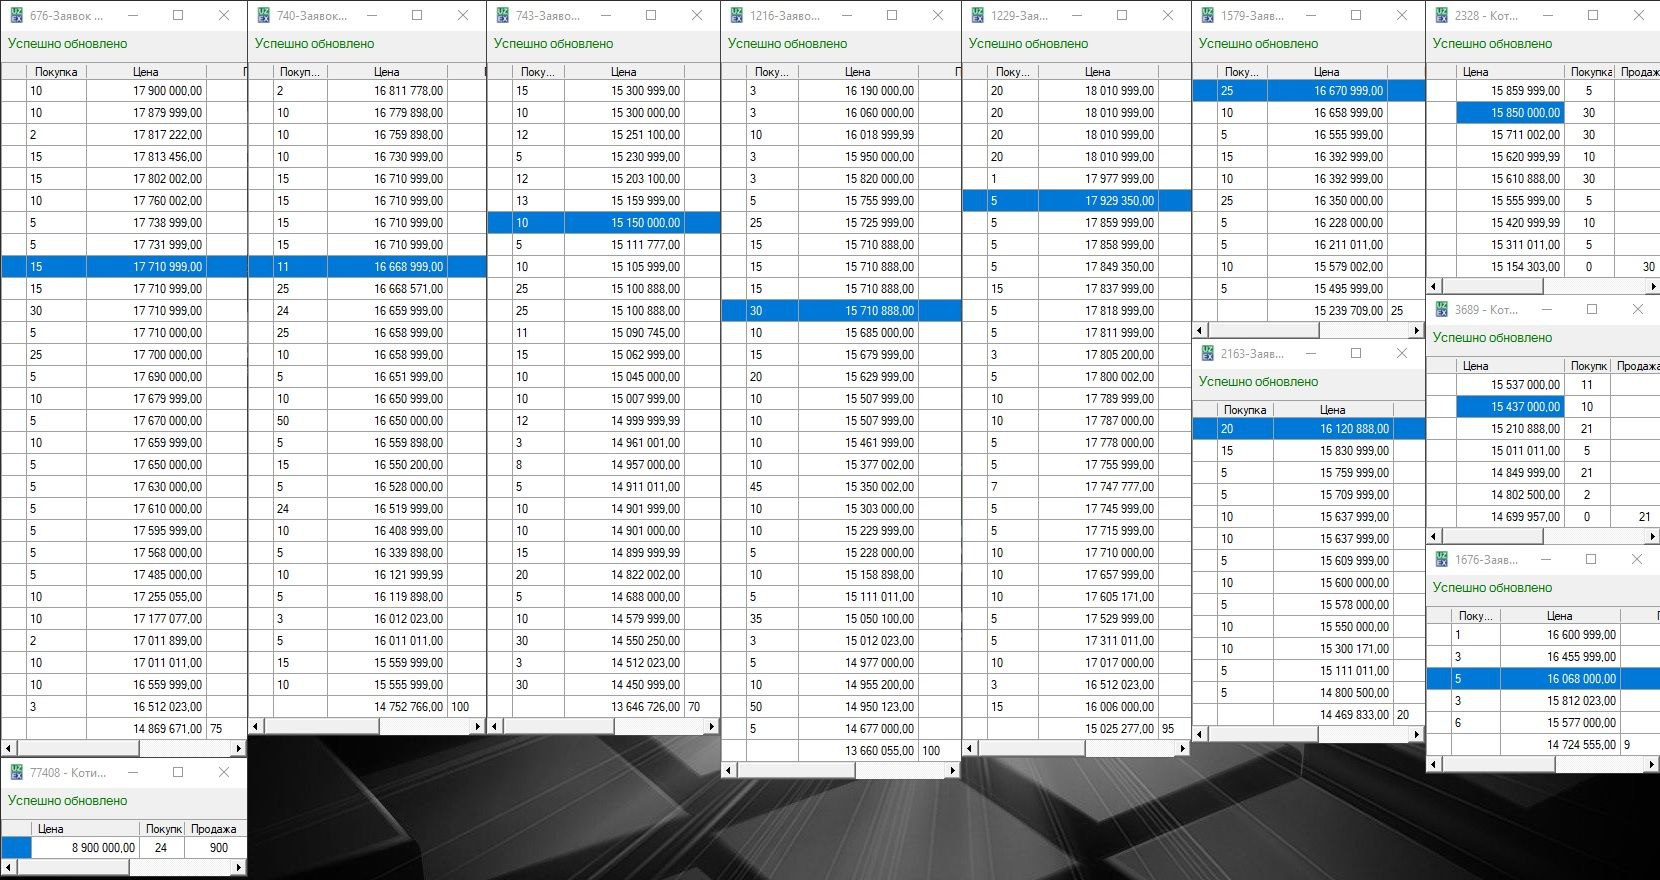Click the Цена column header in the 3689 window

(1475, 366)
